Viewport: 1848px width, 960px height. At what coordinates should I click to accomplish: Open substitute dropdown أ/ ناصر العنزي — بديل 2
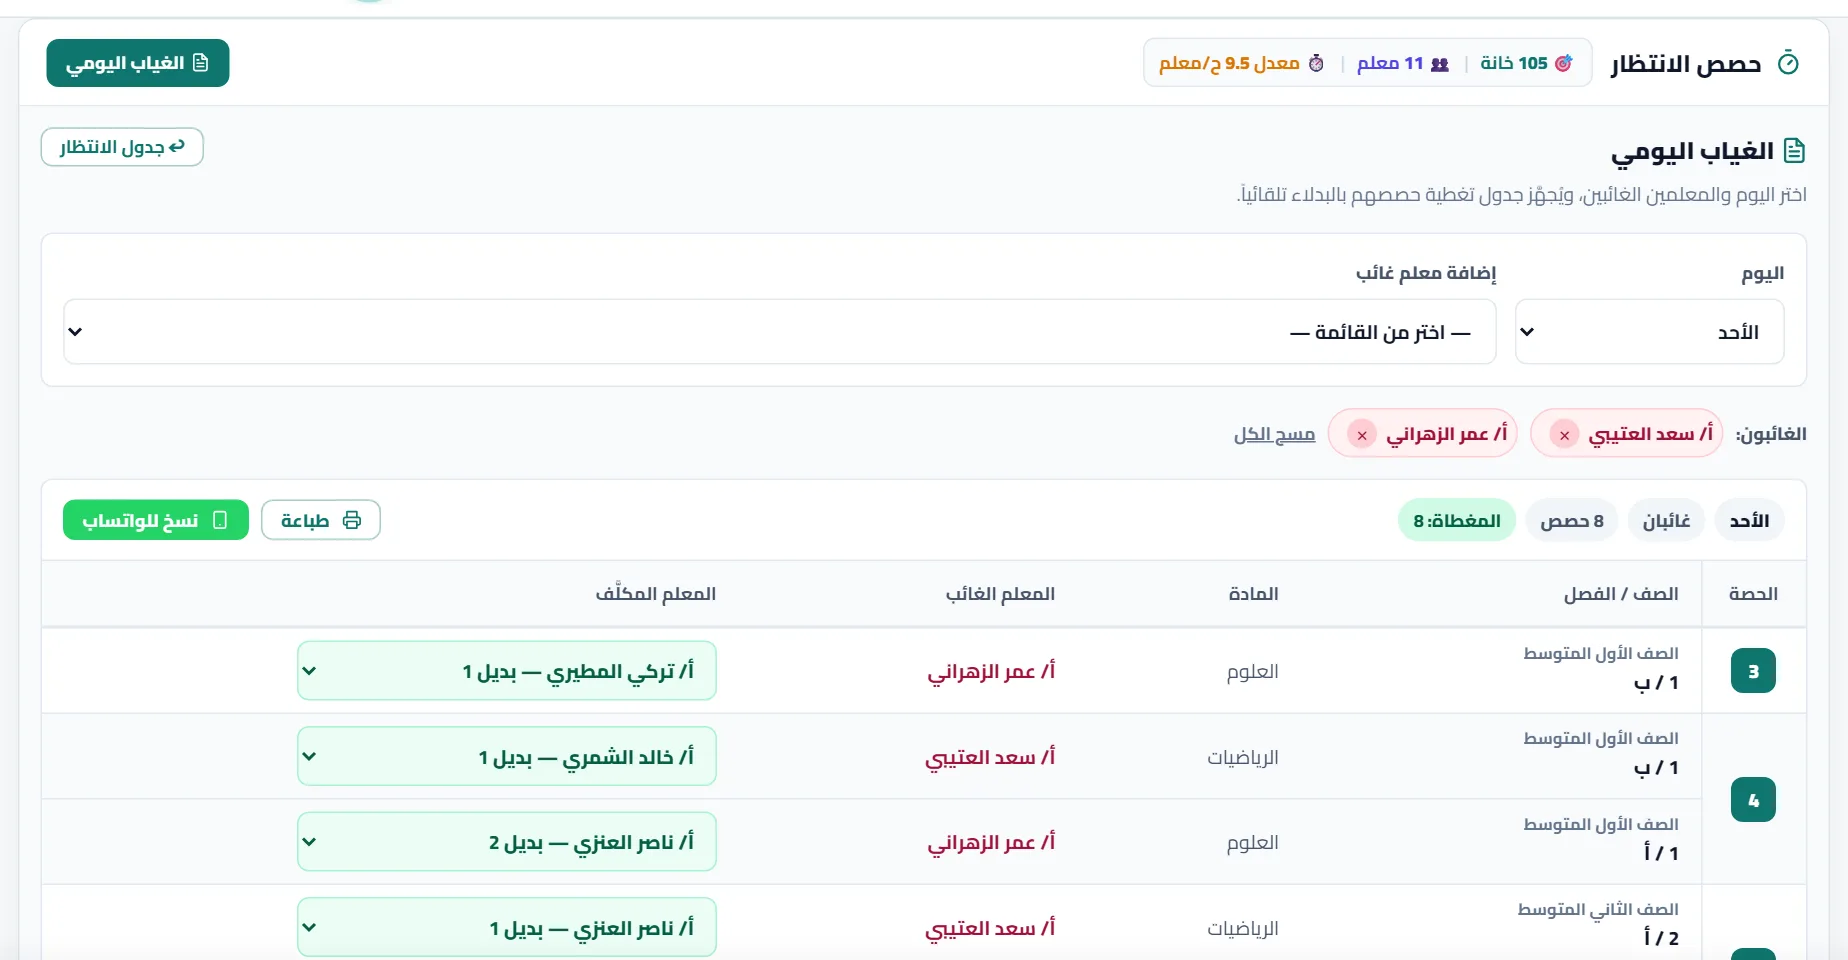(507, 842)
